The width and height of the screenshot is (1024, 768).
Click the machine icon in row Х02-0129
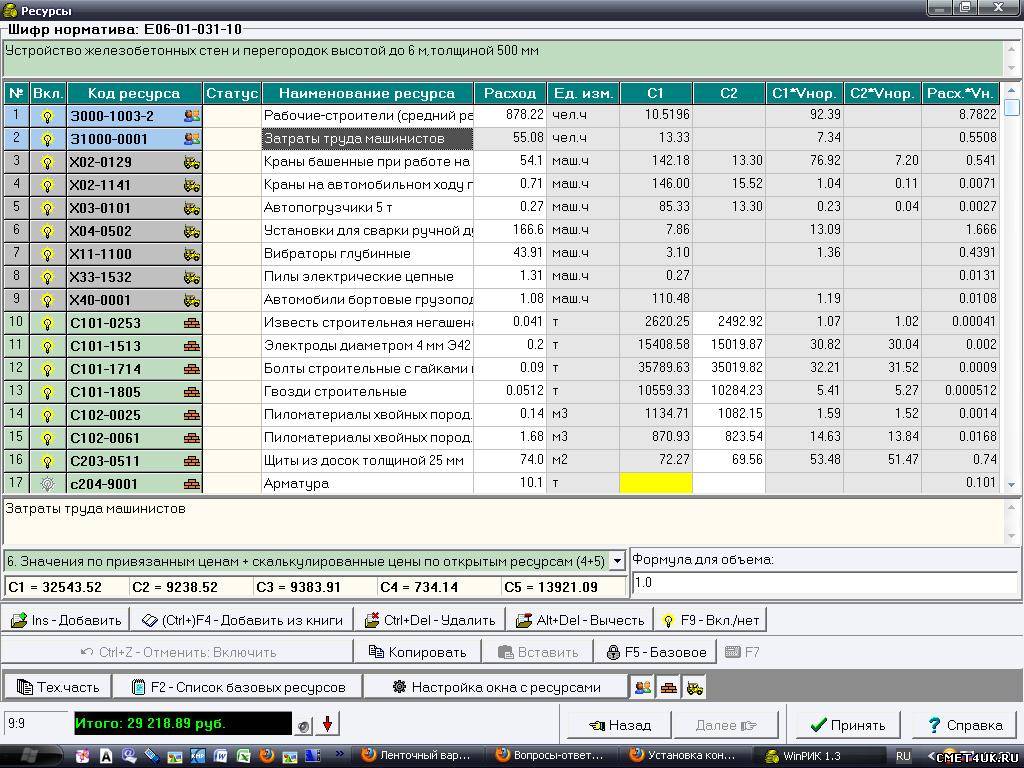tap(191, 162)
